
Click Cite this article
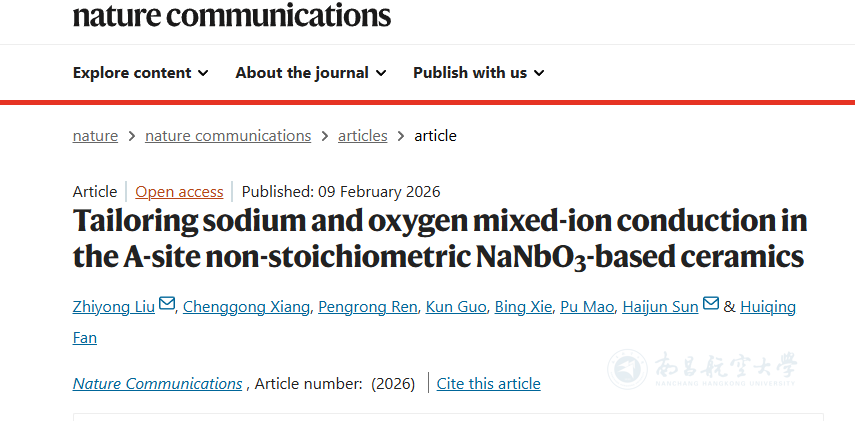488,384
